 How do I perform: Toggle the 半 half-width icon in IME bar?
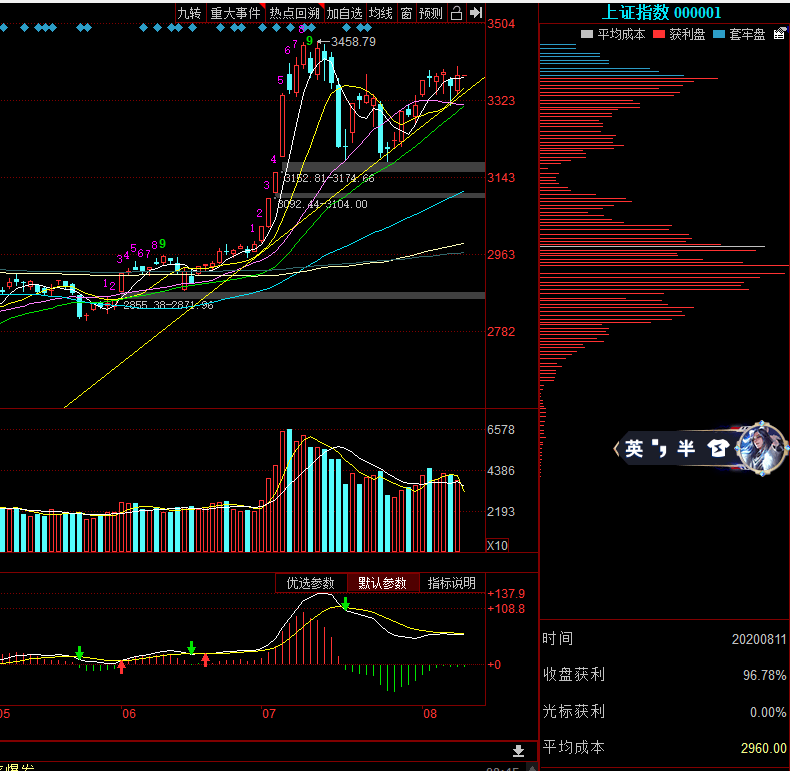tap(686, 448)
